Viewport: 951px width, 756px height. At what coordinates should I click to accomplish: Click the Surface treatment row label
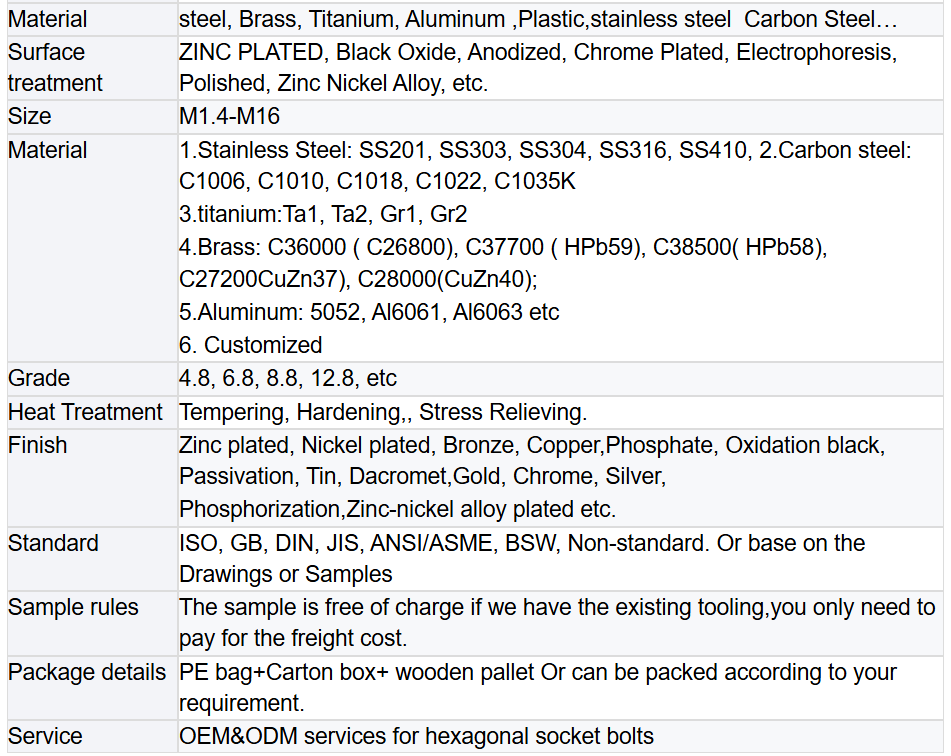point(55,67)
